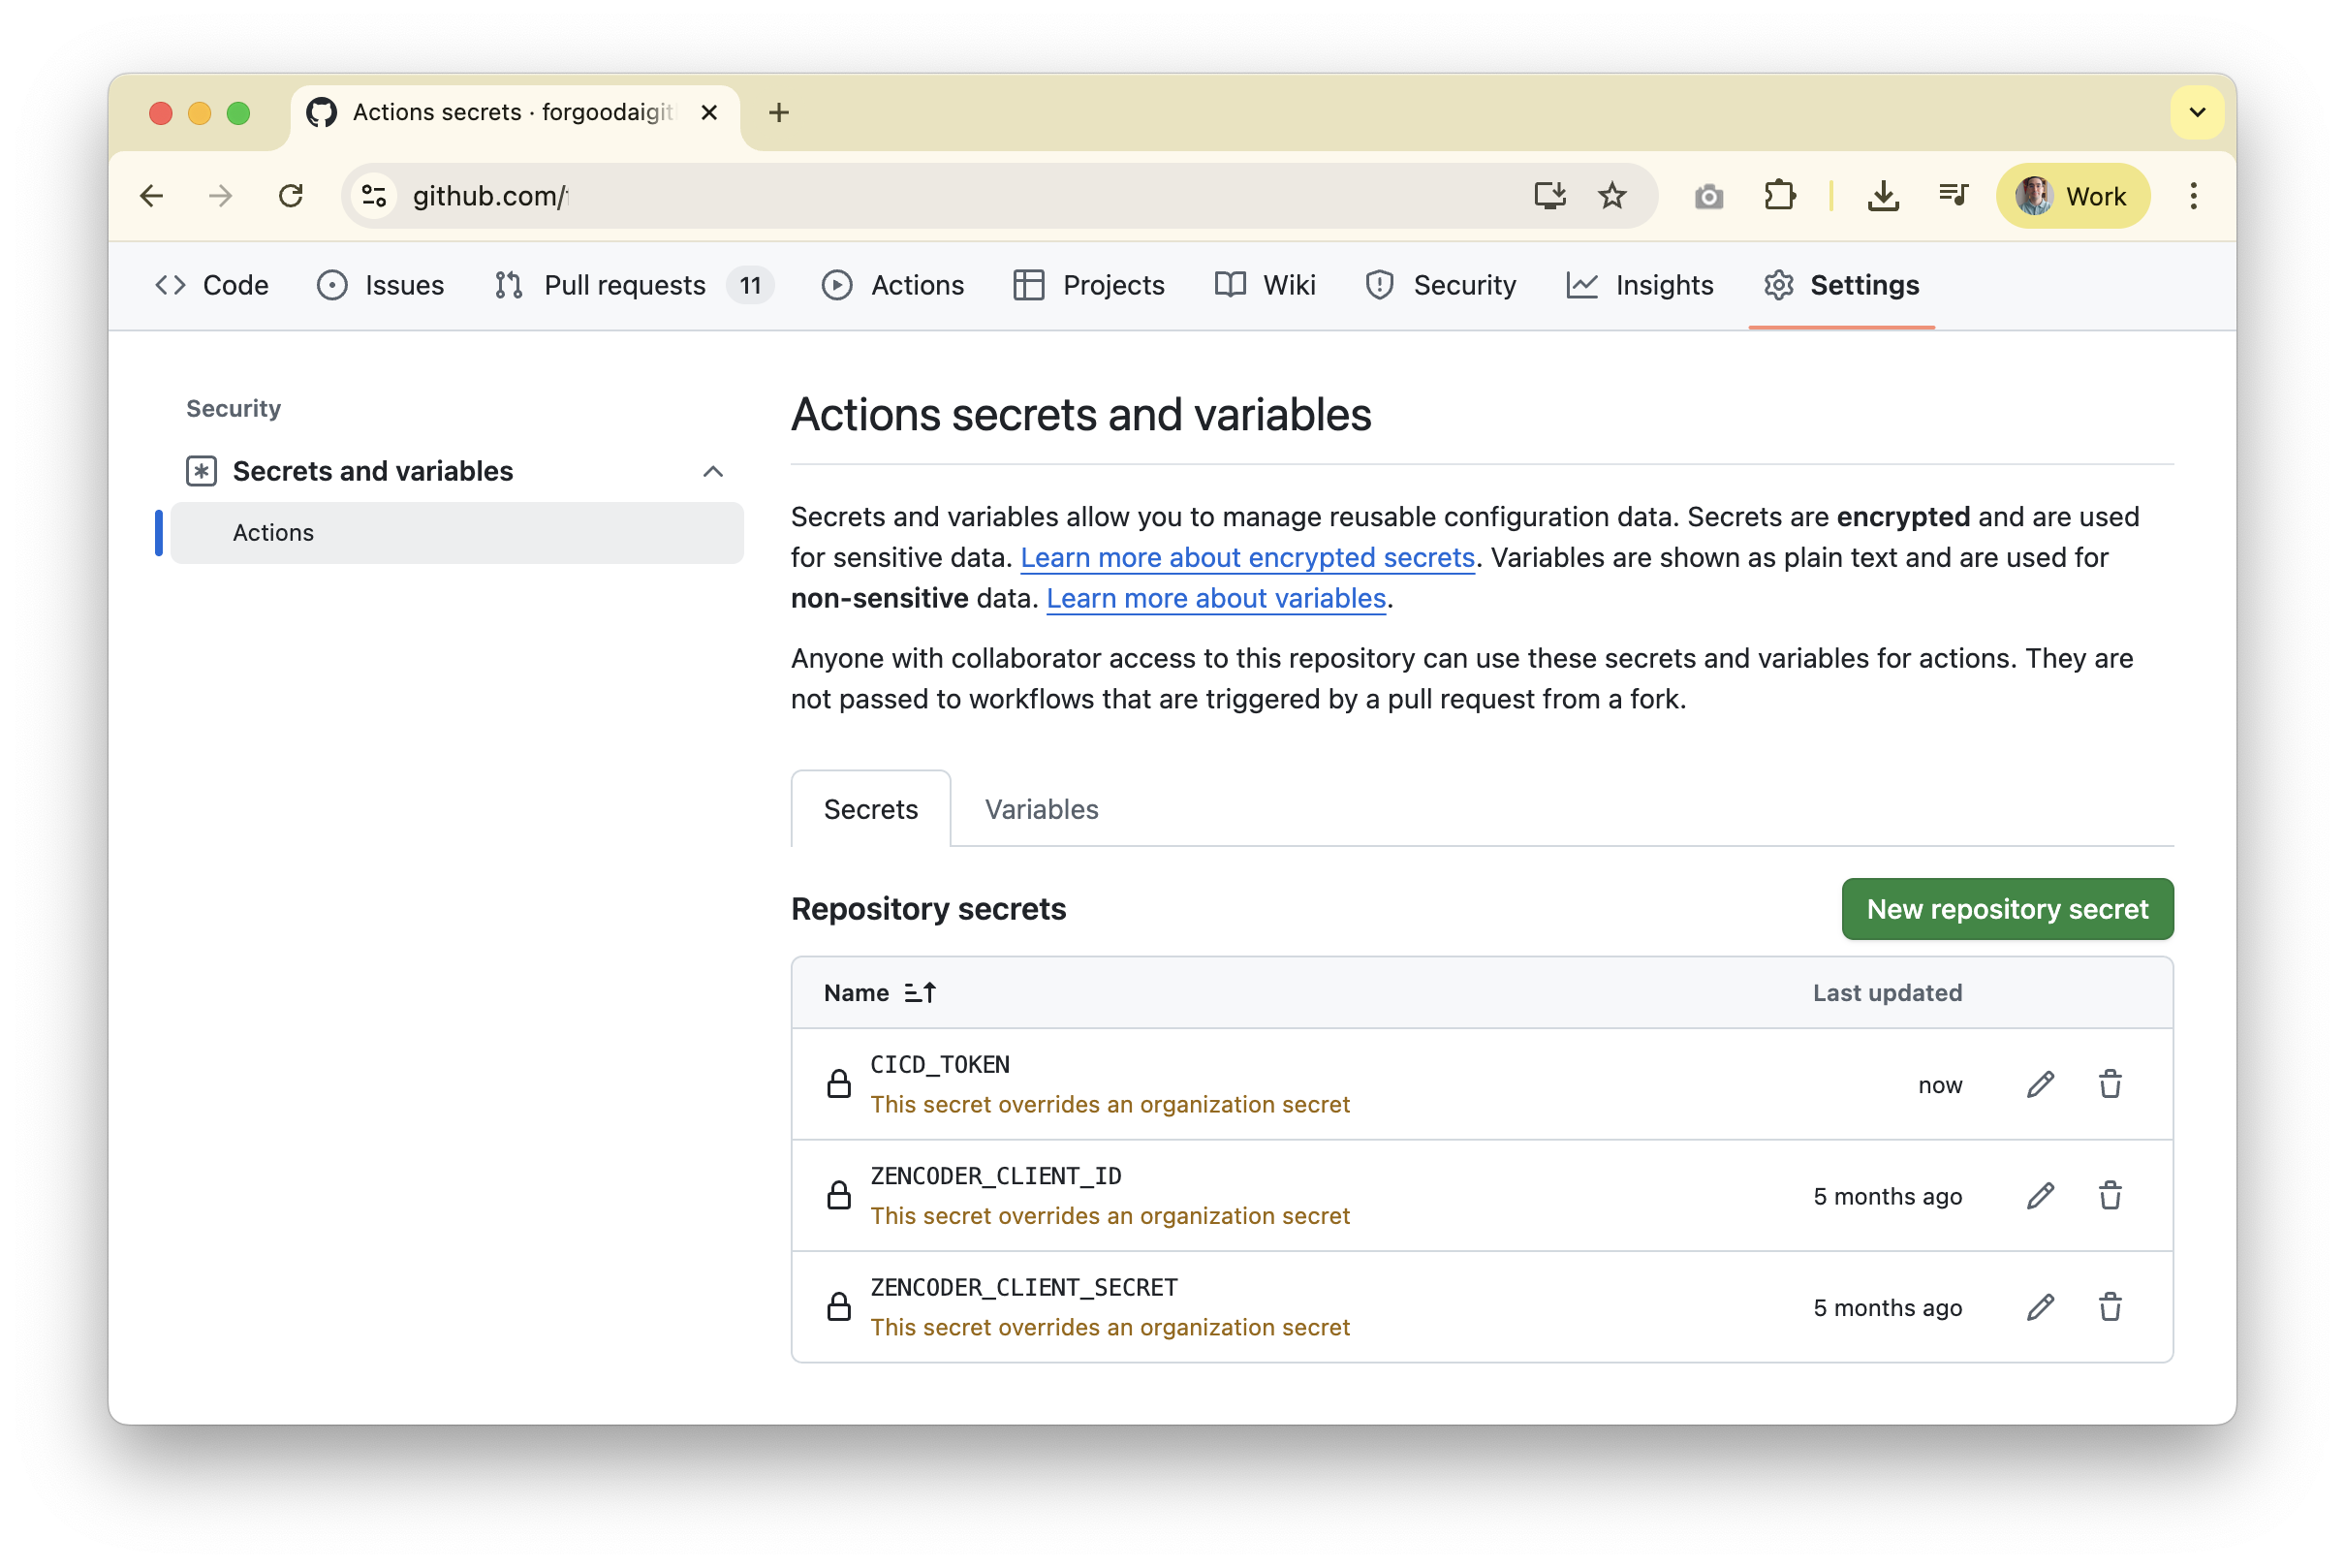Switch to the Variables tab
Image resolution: width=2345 pixels, height=1568 pixels.
pyautogui.click(x=1041, y=809)
